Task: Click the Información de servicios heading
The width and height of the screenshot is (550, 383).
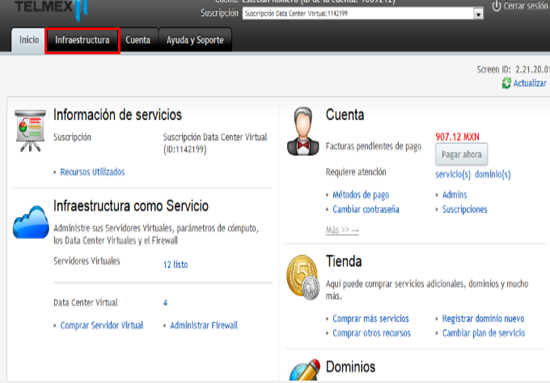Action: coord(118,115)
